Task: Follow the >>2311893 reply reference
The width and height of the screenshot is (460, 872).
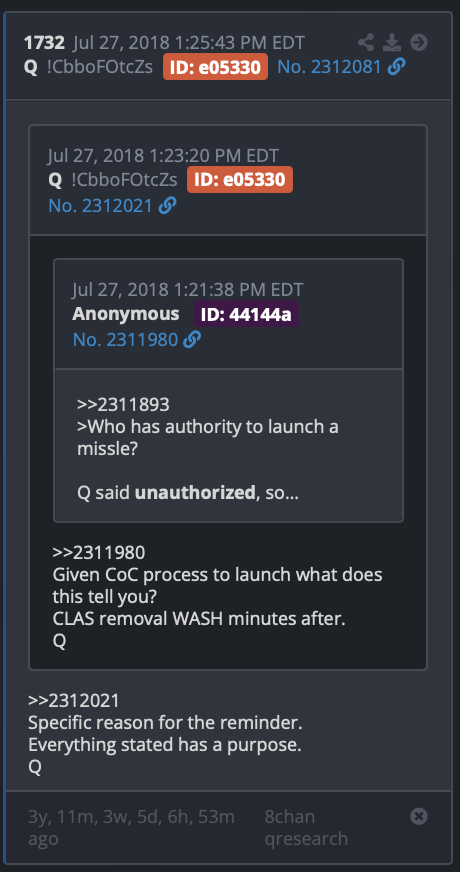Action: tap(123, 404)
